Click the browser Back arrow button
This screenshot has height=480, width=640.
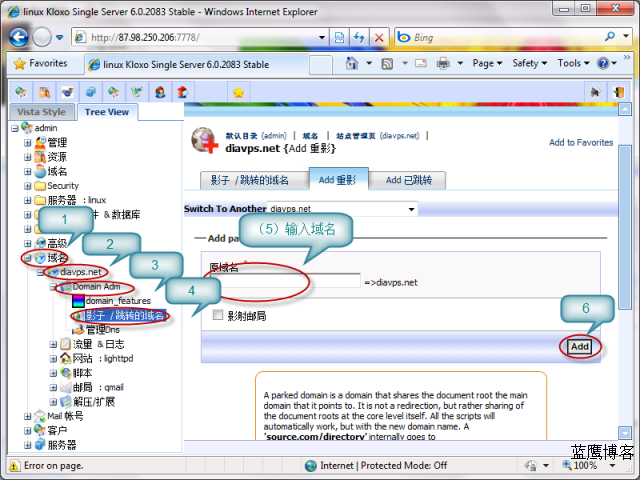tap(19, 38)
